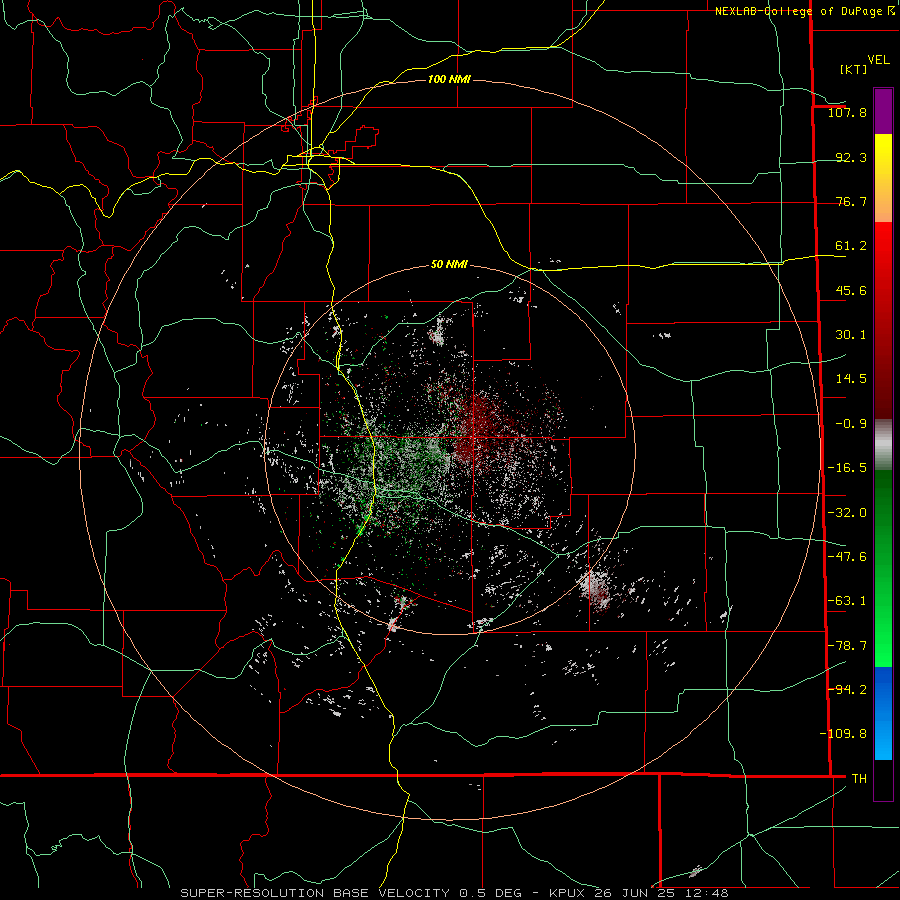Click the 100 NMI range ring label
The width and height of the screenshot is (900, 900).
[x=449, y=79]
